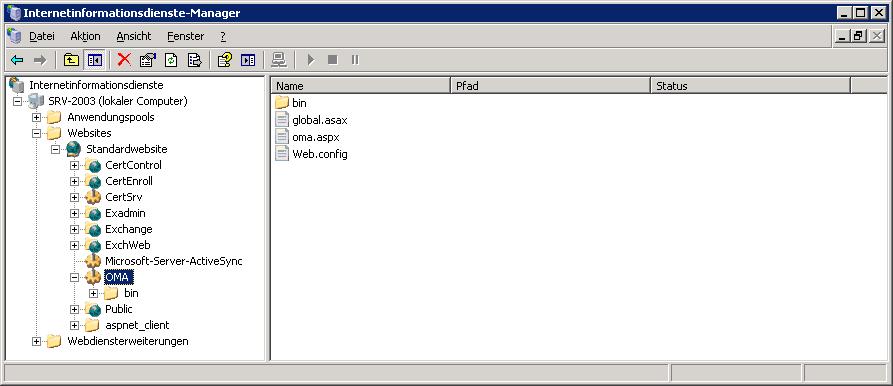The height and width of the screenshot is (386, 893).
Task: Sort by the Name column header
Action: click(361, 86)
